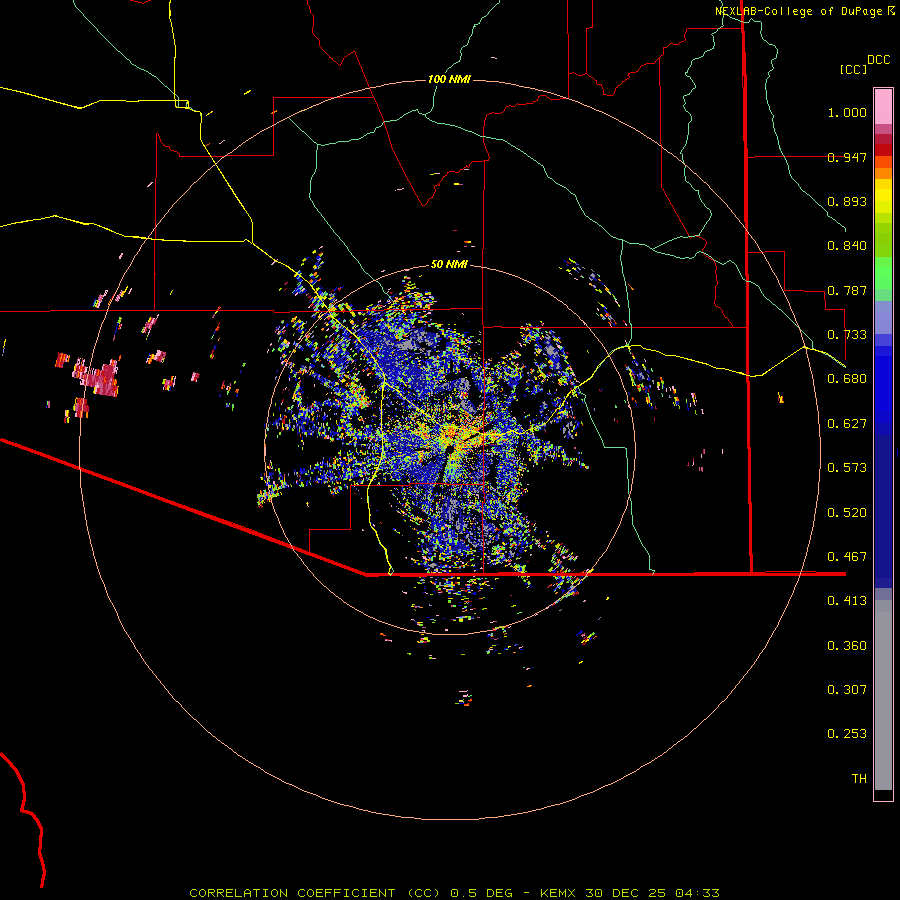Click the 0.360 color scale value
The image size is (900, 900).
coord(847,646)
